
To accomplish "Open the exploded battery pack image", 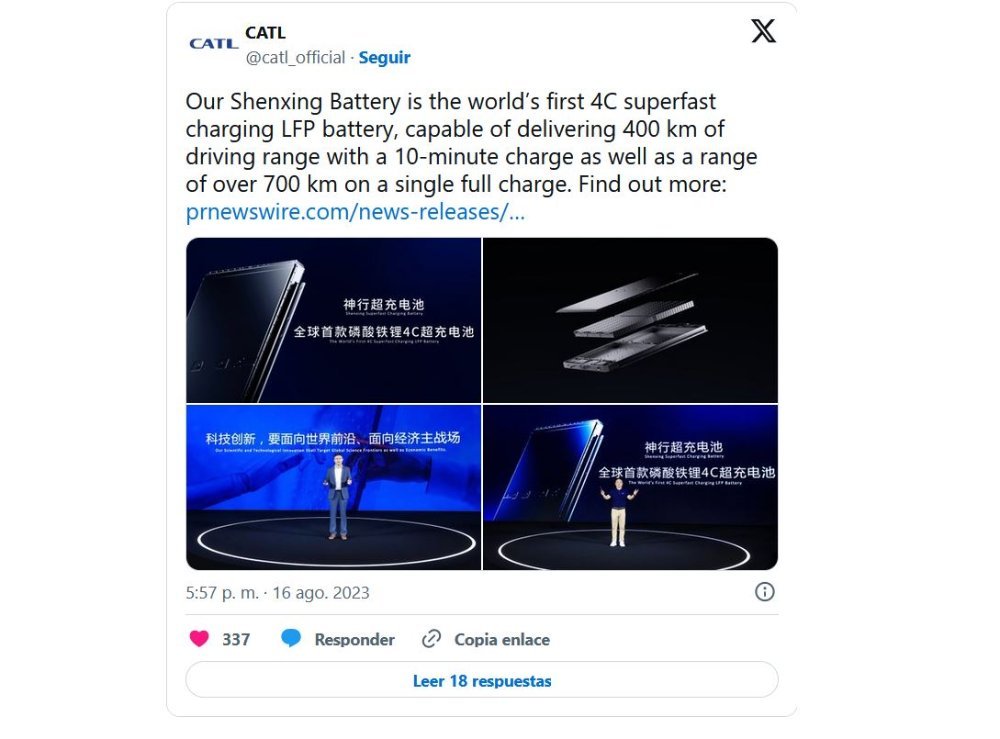I will (630, 320).
